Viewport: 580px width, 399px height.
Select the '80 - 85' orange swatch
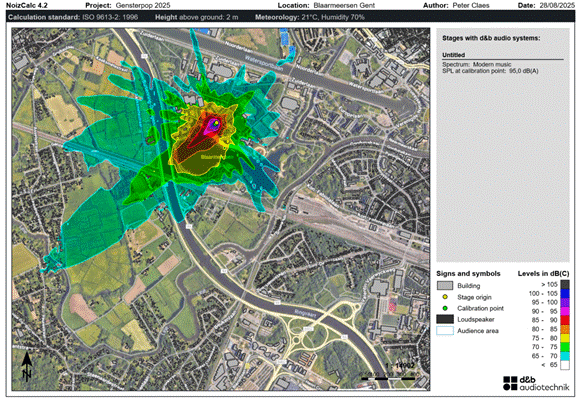[x=565, y=329]
